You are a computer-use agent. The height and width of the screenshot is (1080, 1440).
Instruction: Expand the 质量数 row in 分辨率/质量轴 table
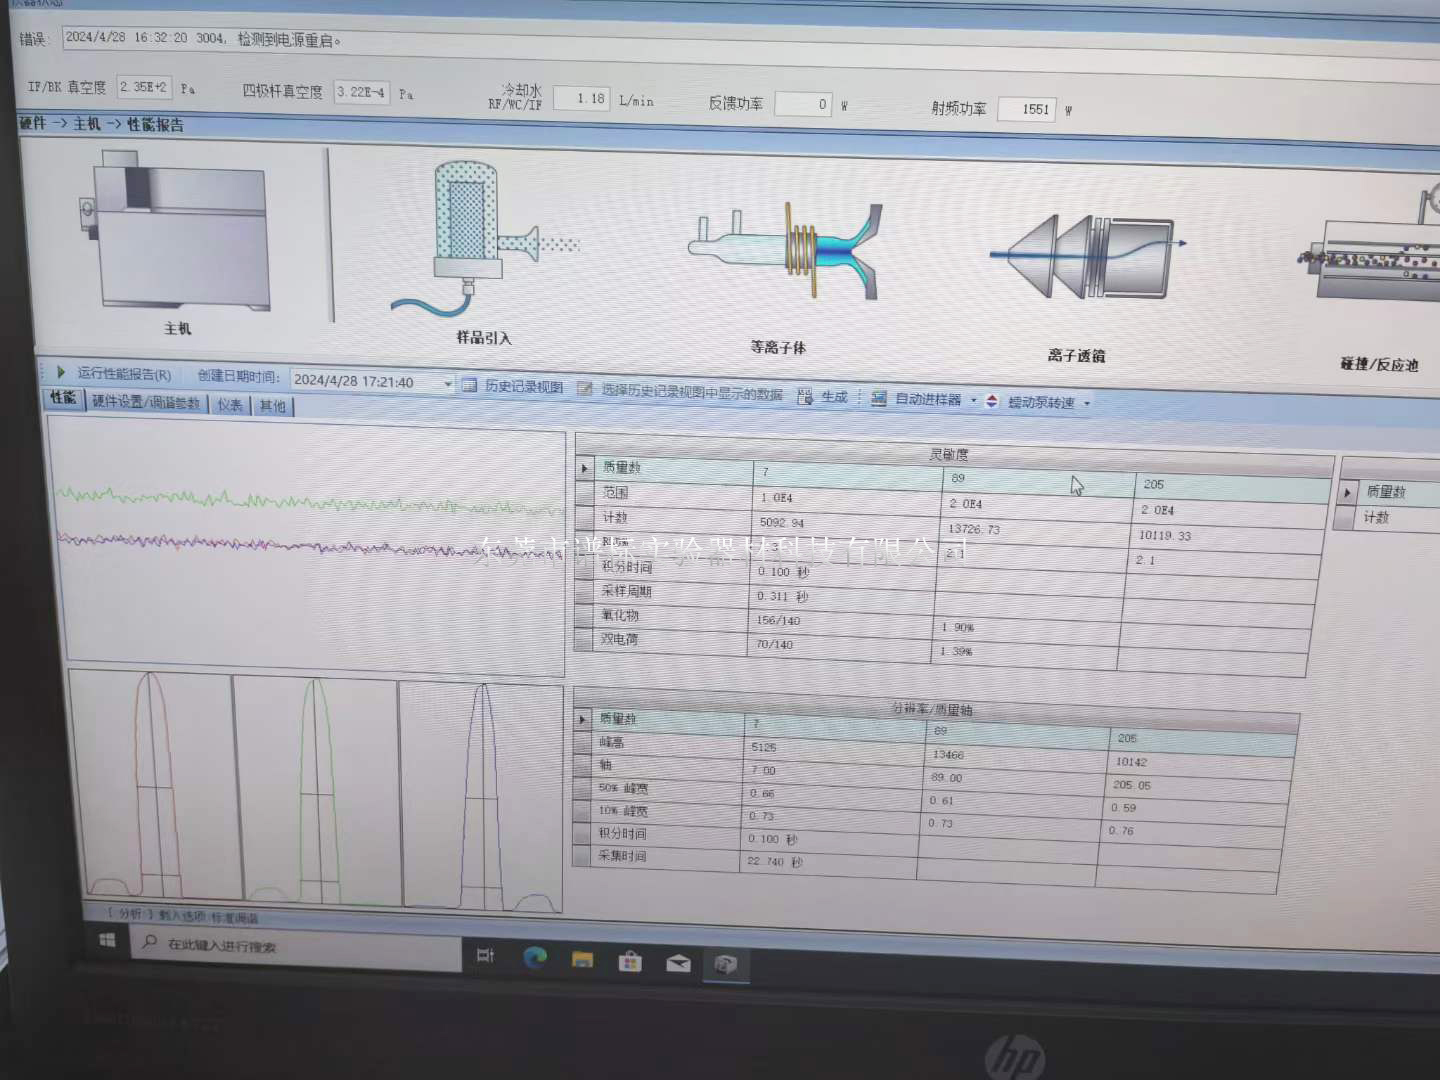coord(582,719)
